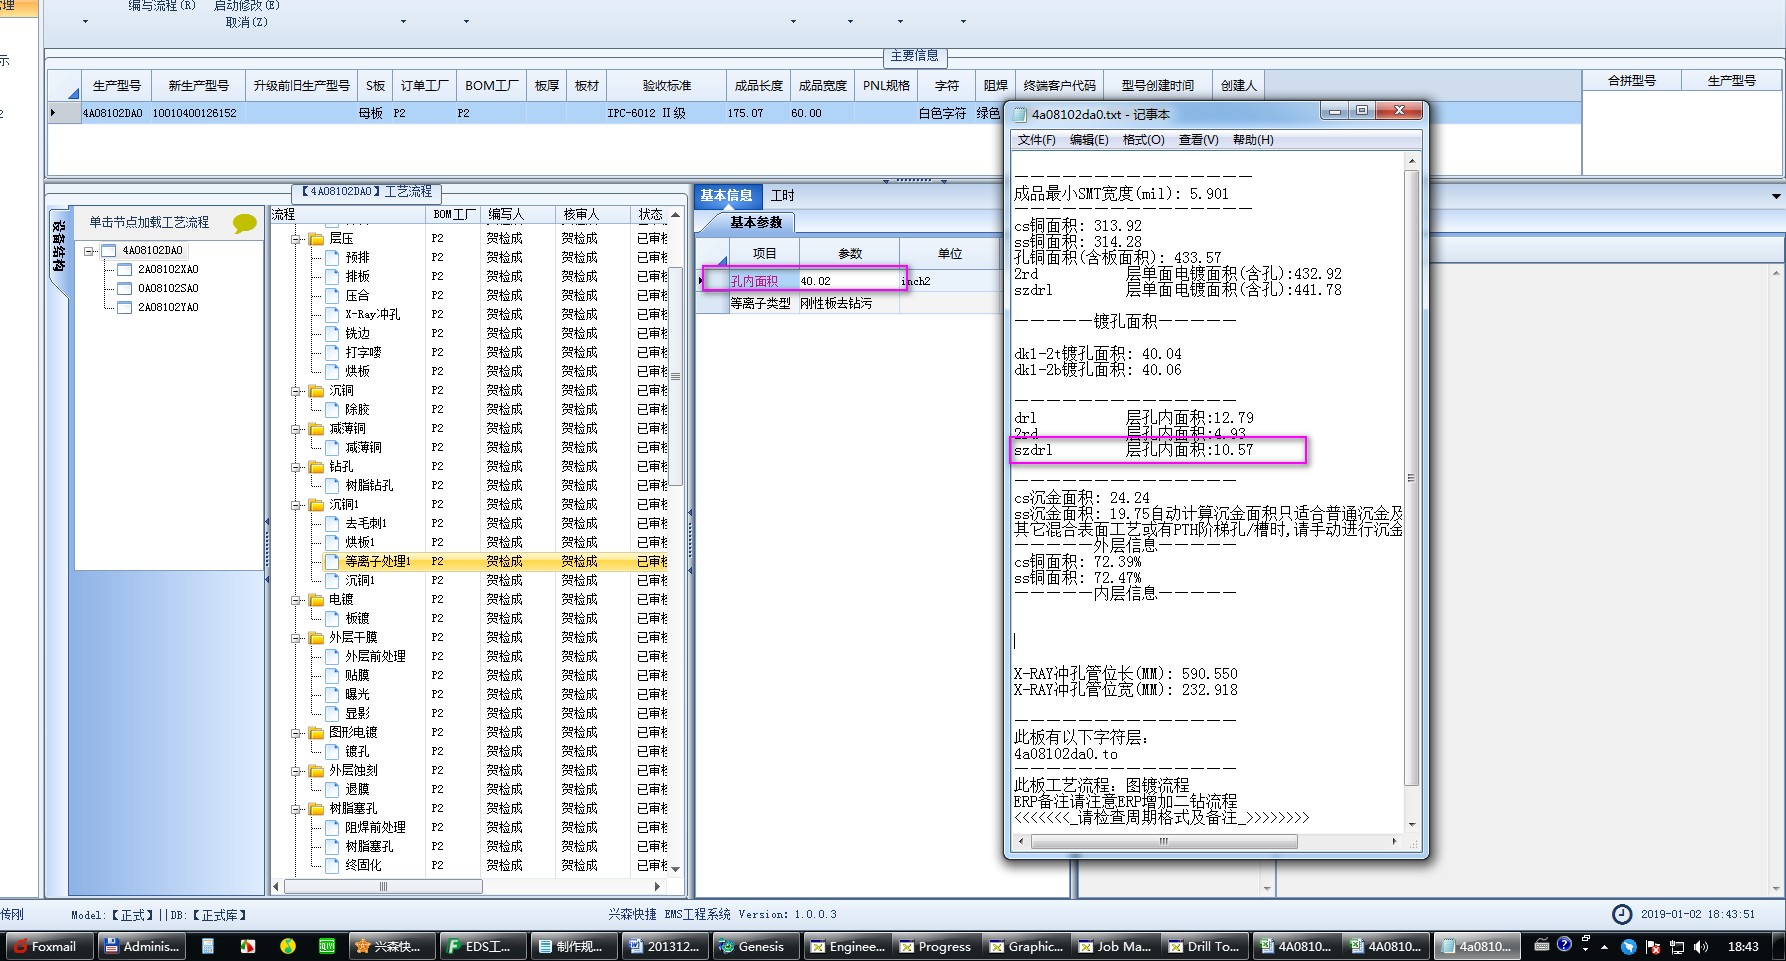The image size is (1786, 961).
Task: Collapse the 层压 process group
Action: coord(297,239)
